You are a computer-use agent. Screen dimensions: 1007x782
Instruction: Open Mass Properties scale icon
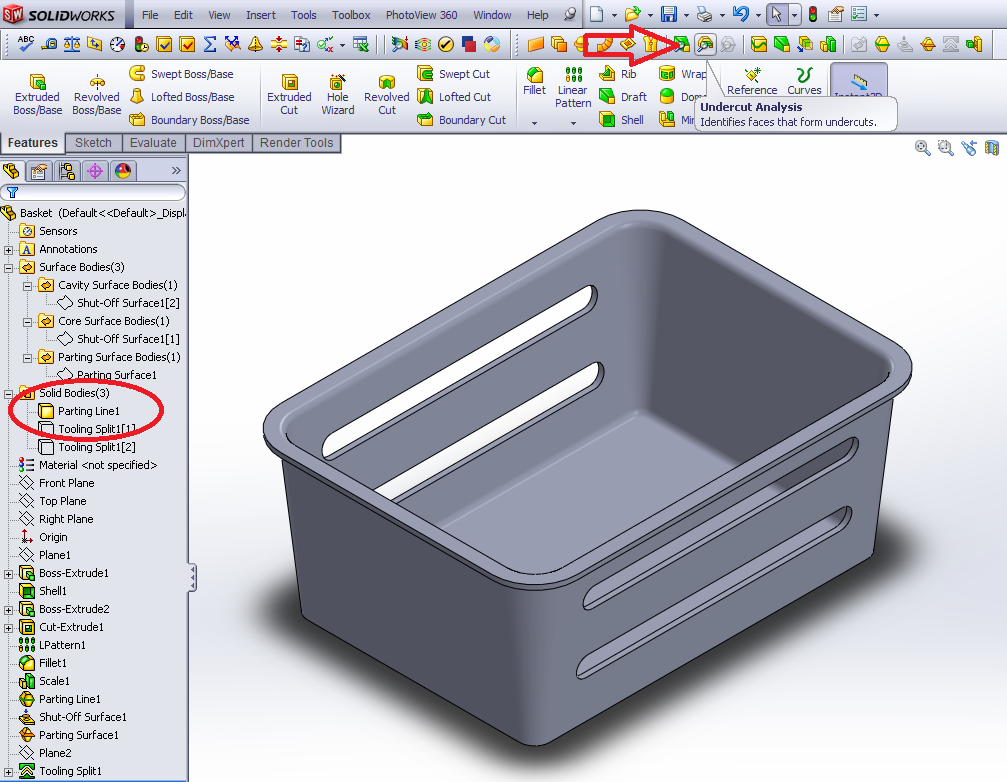click(71, 44)
